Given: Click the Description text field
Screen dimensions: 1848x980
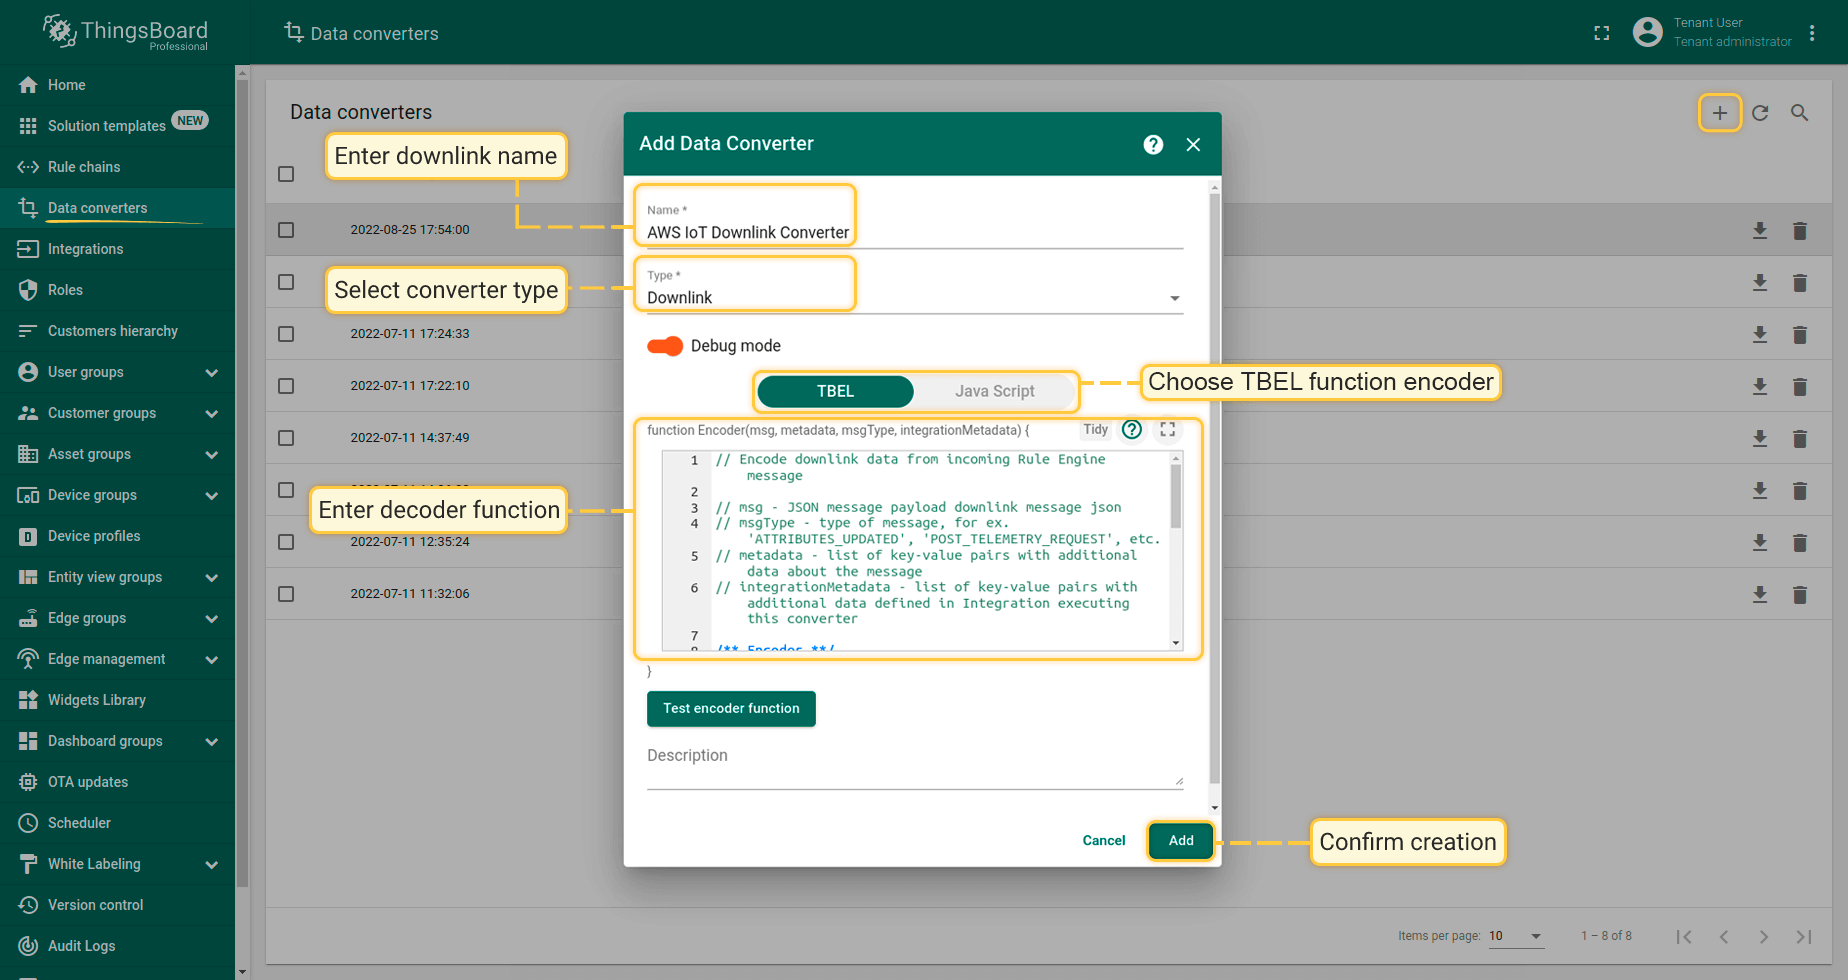Looking at the screenshot, I should 914,770.
